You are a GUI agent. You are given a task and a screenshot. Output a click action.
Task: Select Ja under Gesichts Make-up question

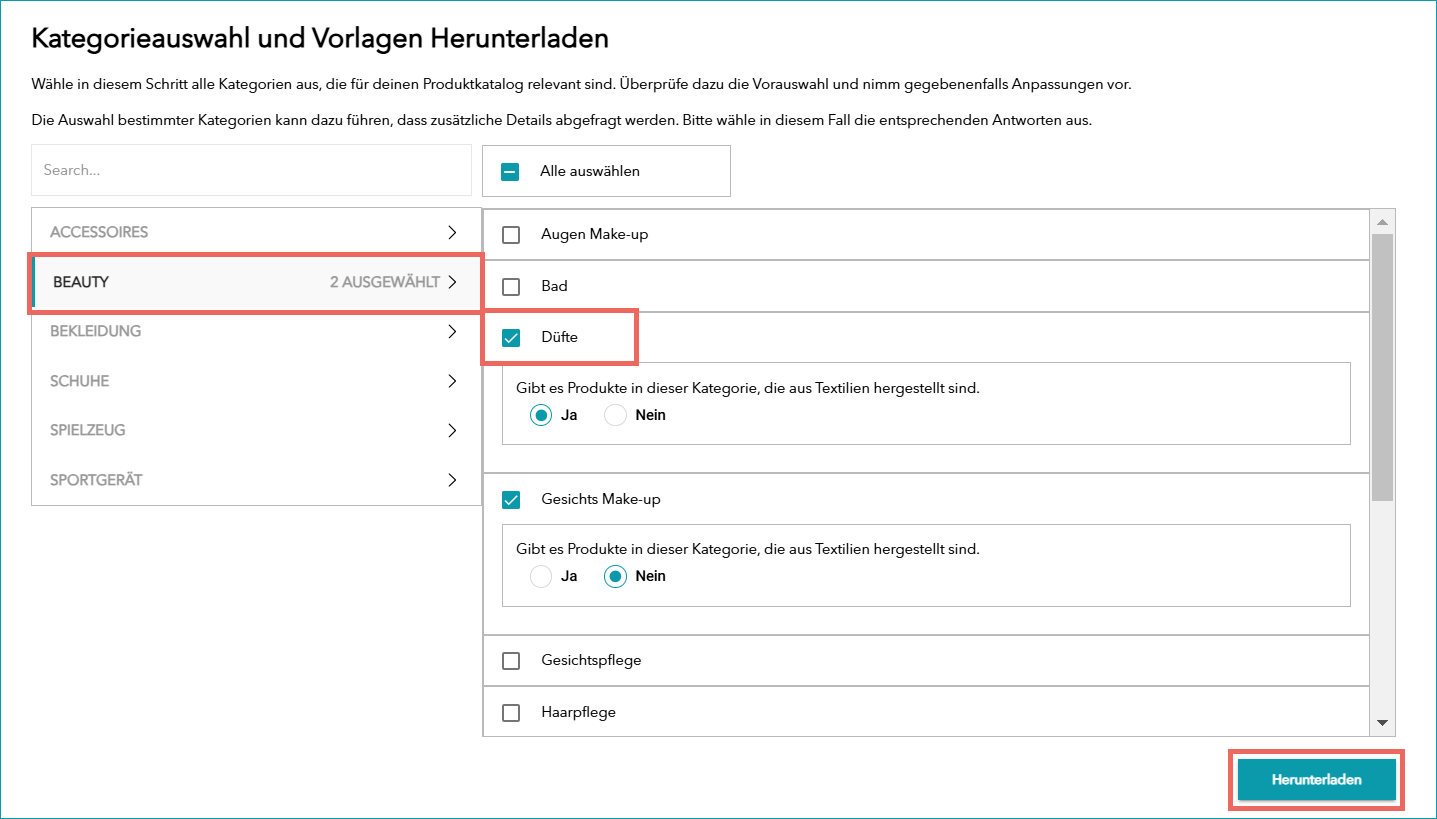(541, 577)
